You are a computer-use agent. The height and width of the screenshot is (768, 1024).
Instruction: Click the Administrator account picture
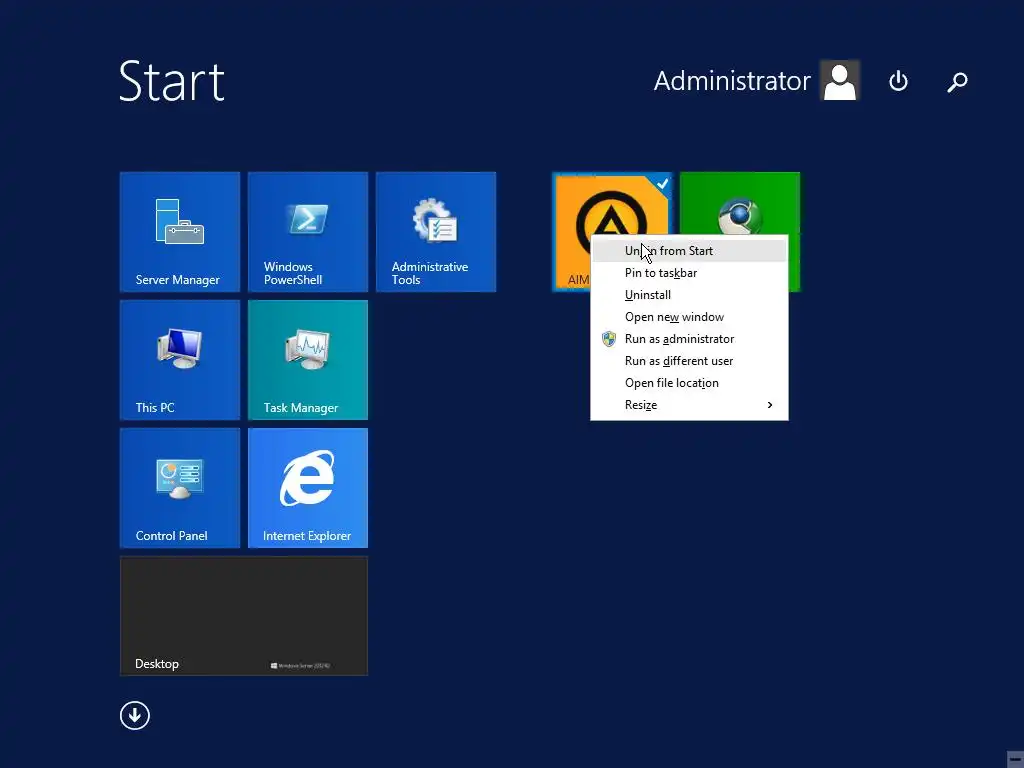[x=840, y=80]
